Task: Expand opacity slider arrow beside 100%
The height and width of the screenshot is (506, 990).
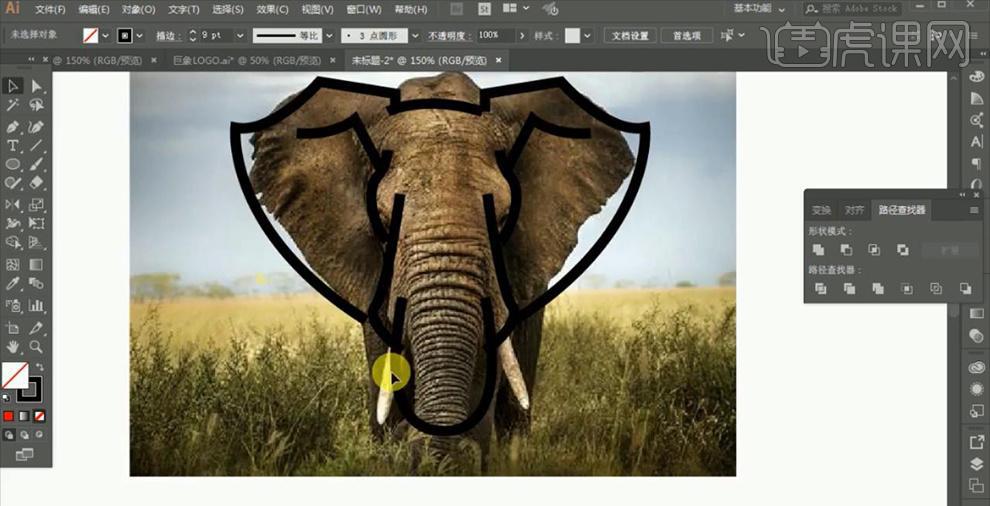Action: coord(522,36)
